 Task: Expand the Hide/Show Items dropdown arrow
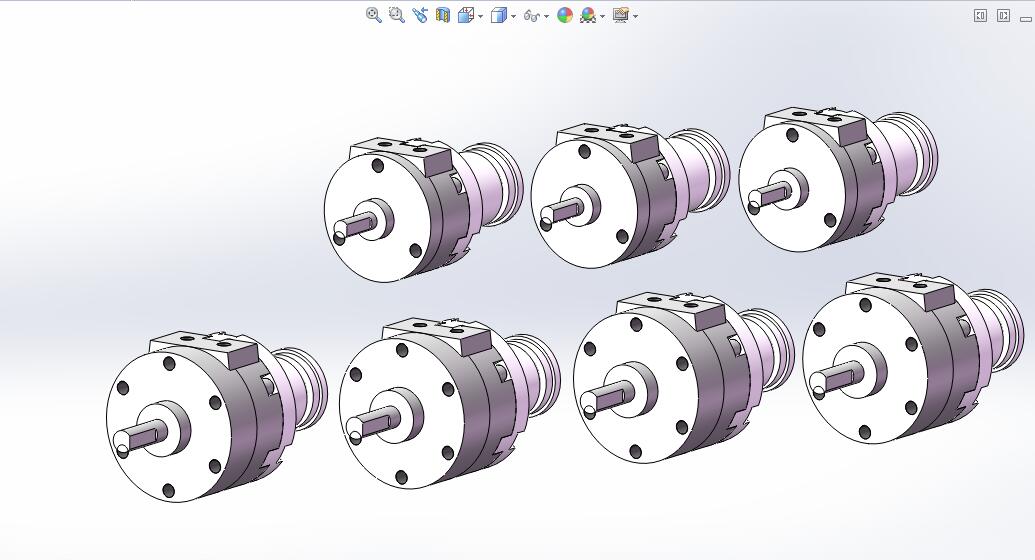point(547,16)
